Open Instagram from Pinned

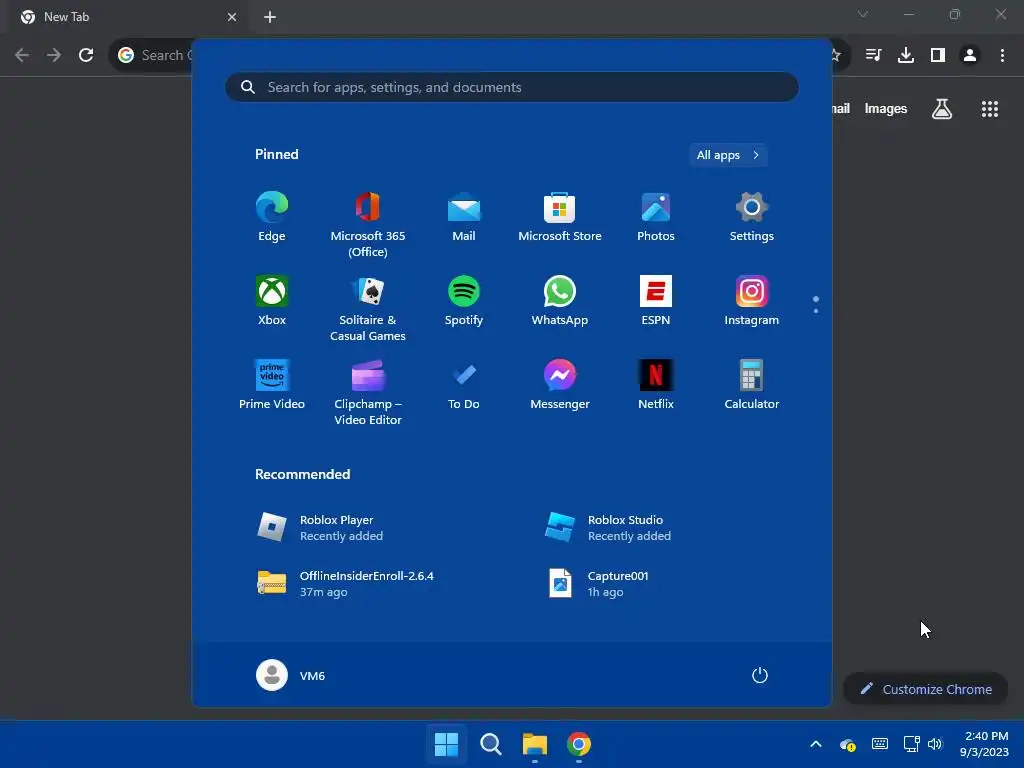[x=752, y=302]
